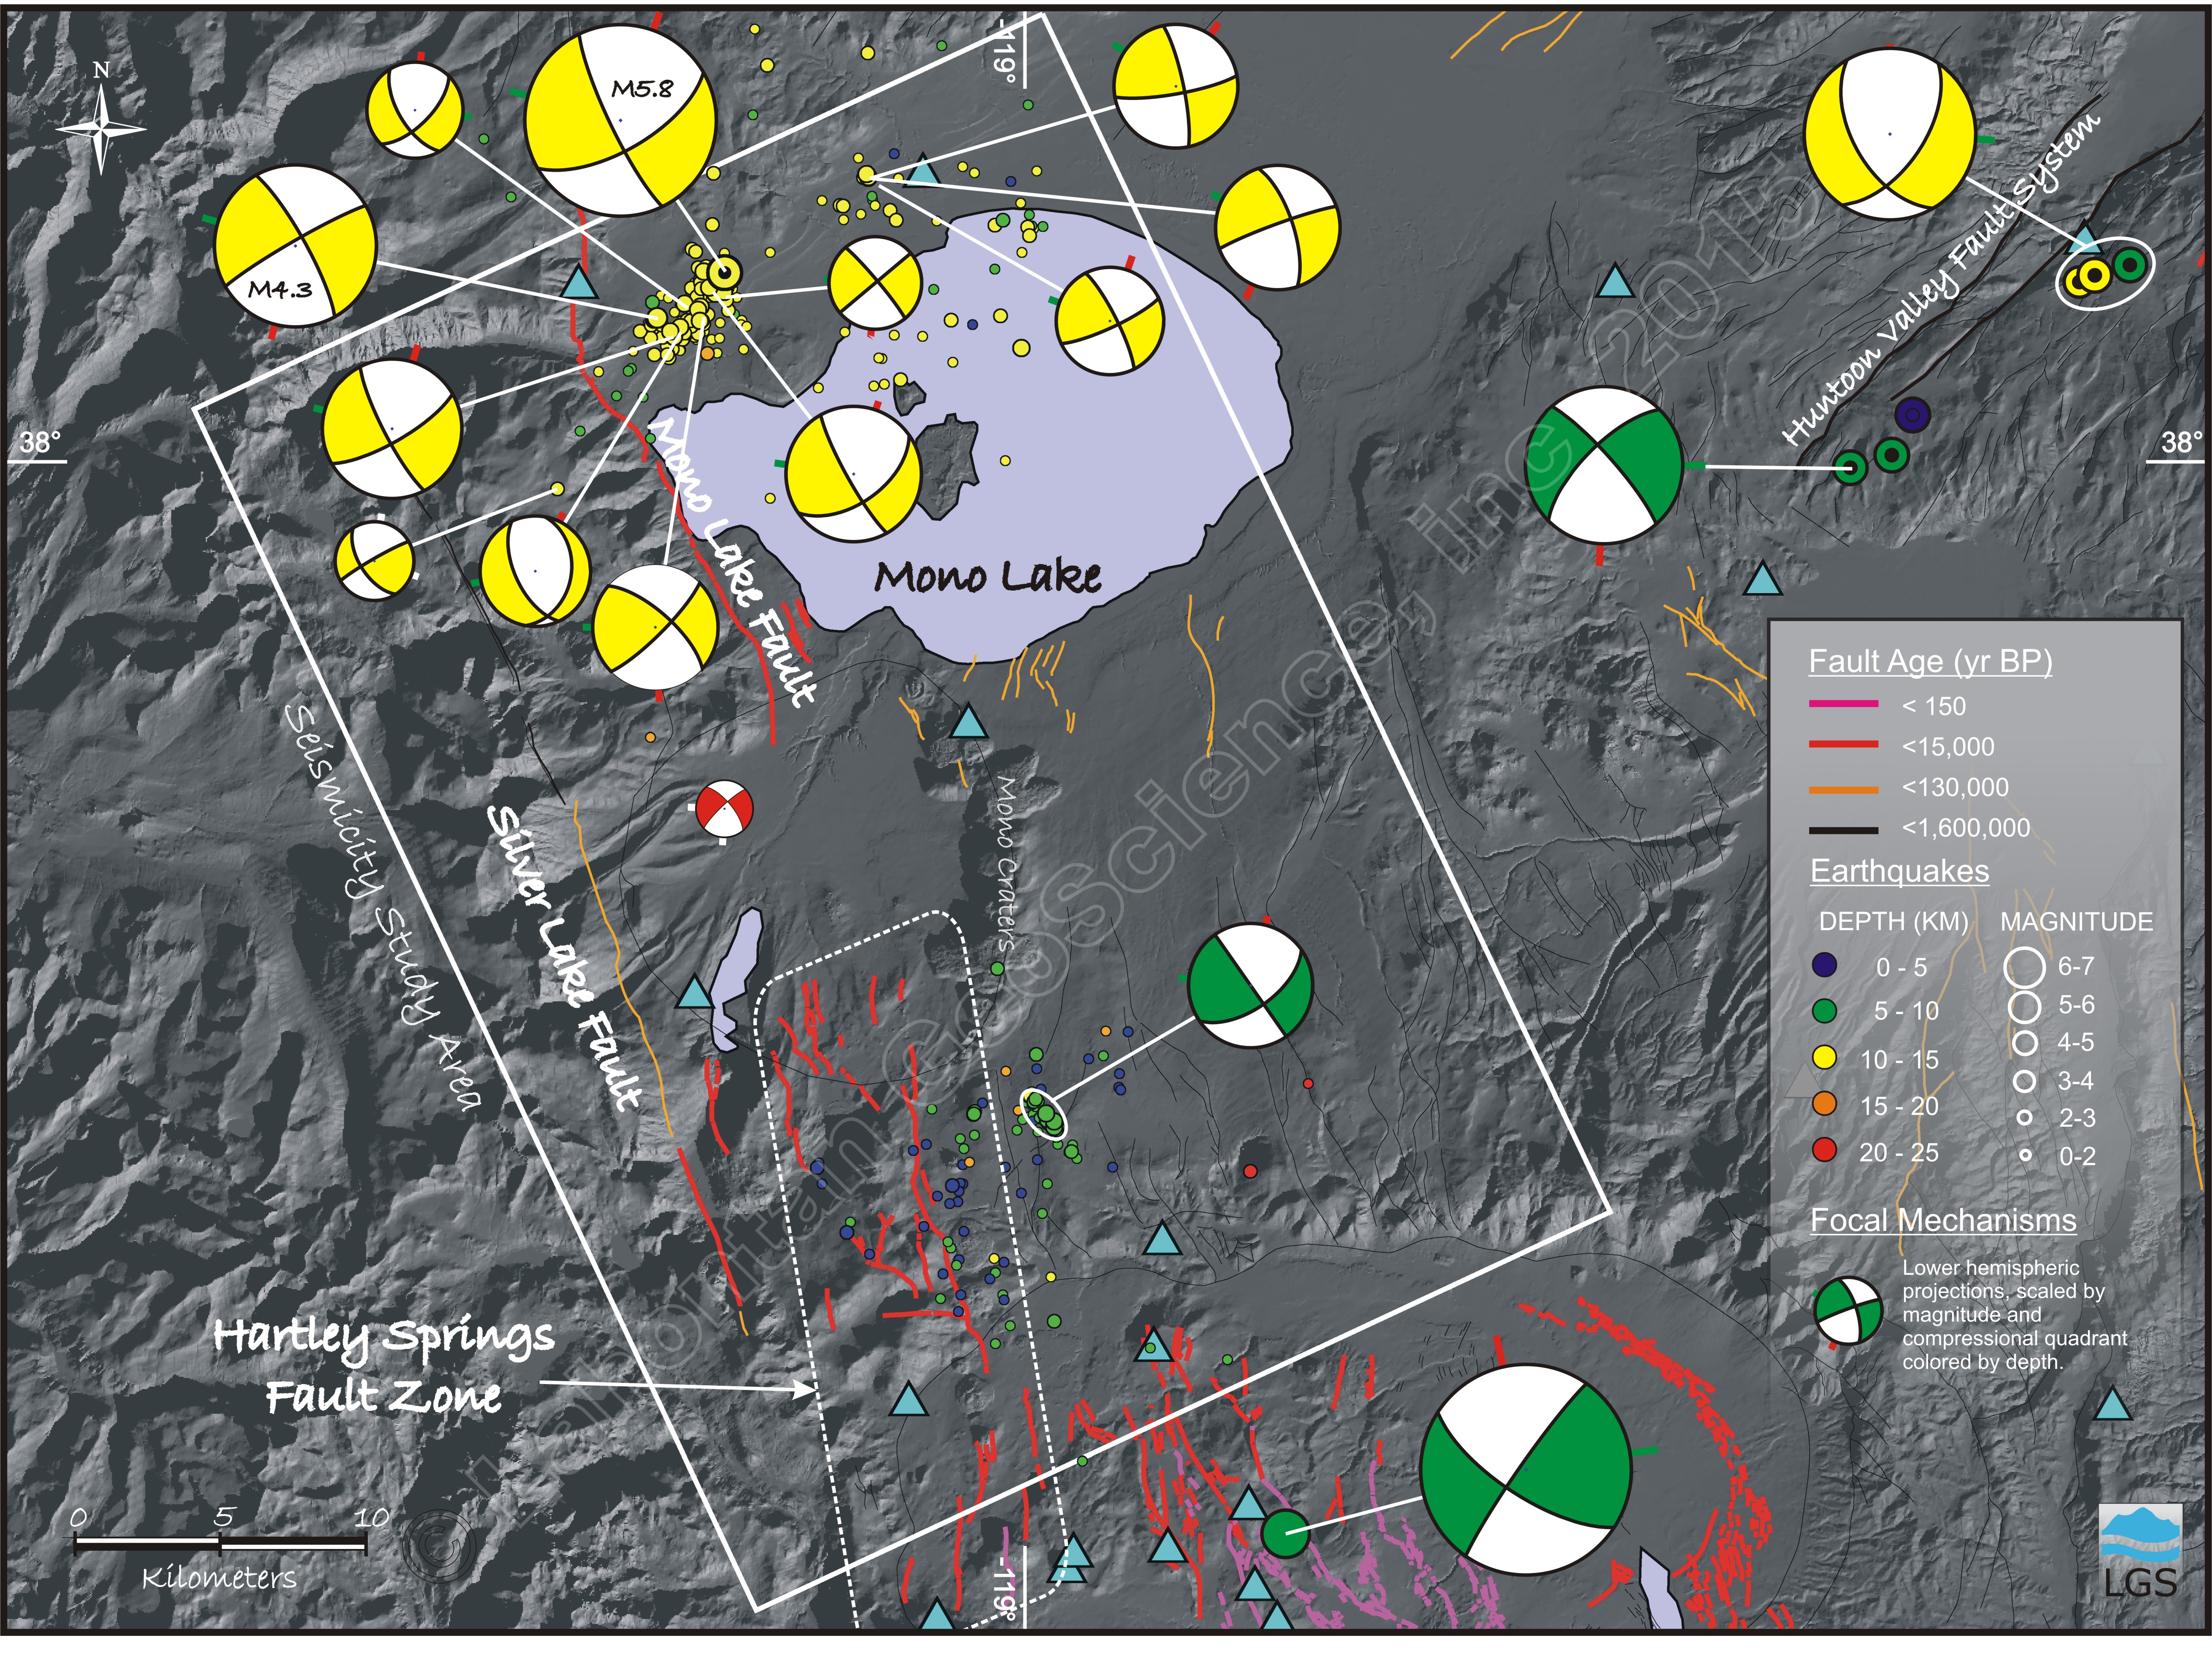Click the "Earthquakes" legend heading
The height and width of the screenshot is (1665, 2212).
(x=1899, y=871)
